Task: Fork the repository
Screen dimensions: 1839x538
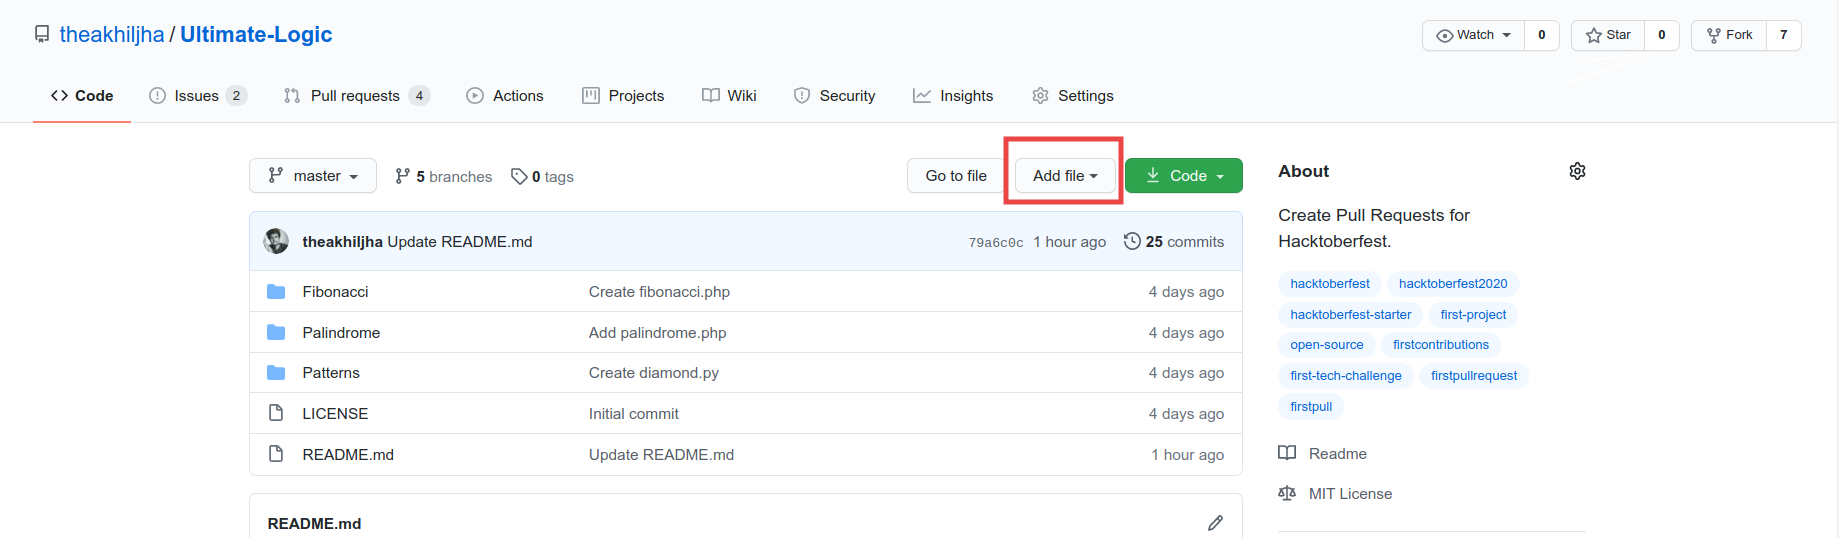Action: [x=1729, y=35]
